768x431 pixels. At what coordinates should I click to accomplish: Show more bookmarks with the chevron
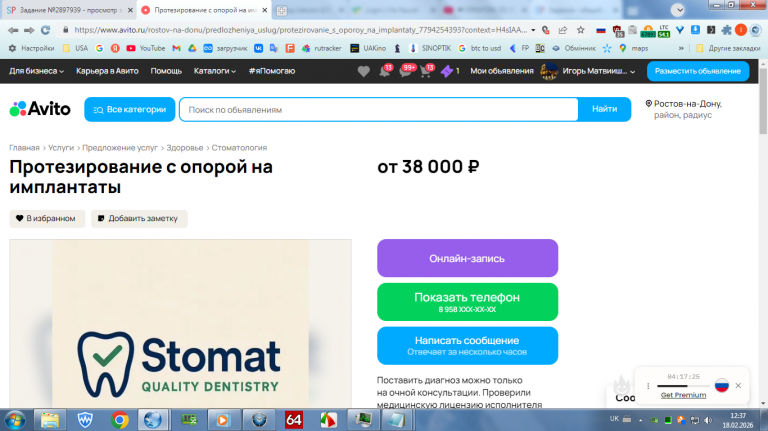tap(681, 48)
